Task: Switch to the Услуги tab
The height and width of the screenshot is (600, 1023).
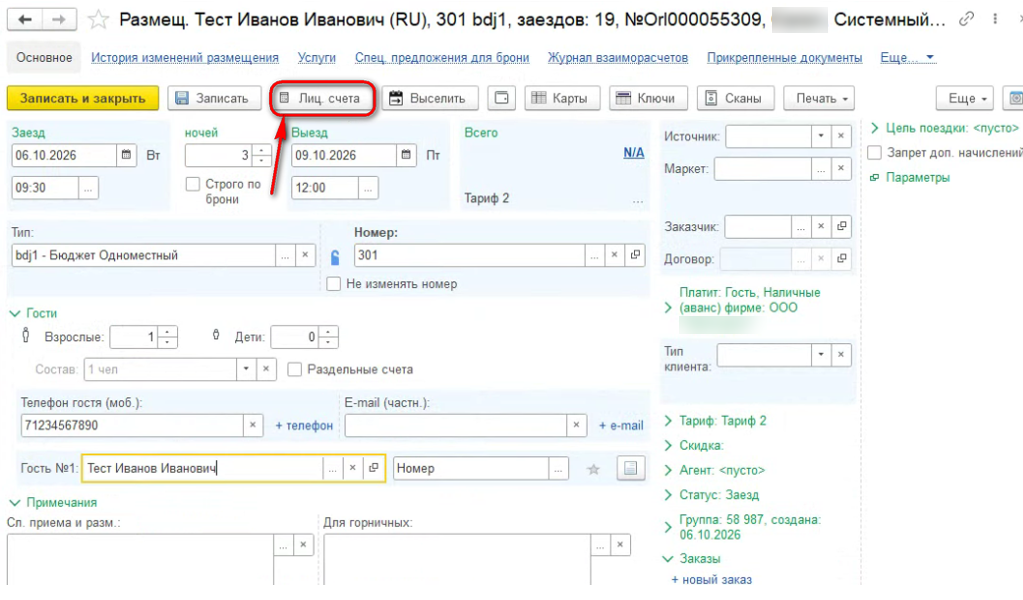Action: pyautogui.click(x=316, y=57)
